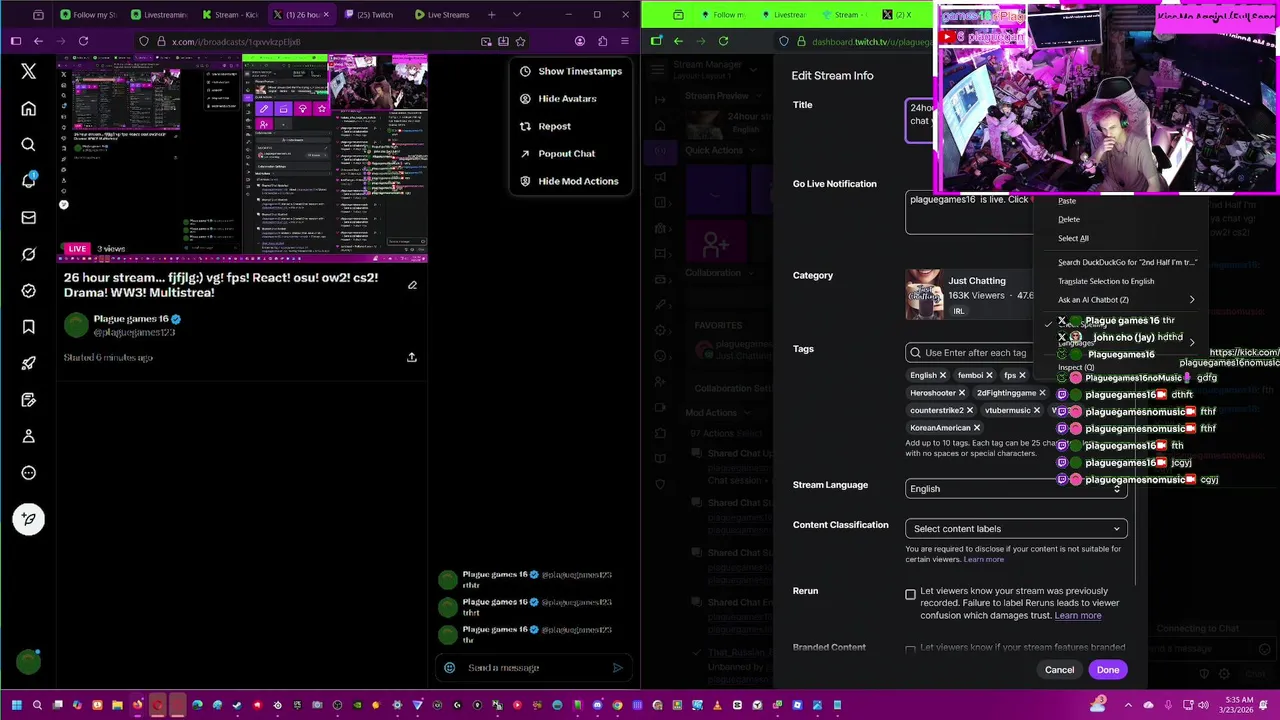
Task: Open new tab plus in left browser
Action: (x=491, y=14)
